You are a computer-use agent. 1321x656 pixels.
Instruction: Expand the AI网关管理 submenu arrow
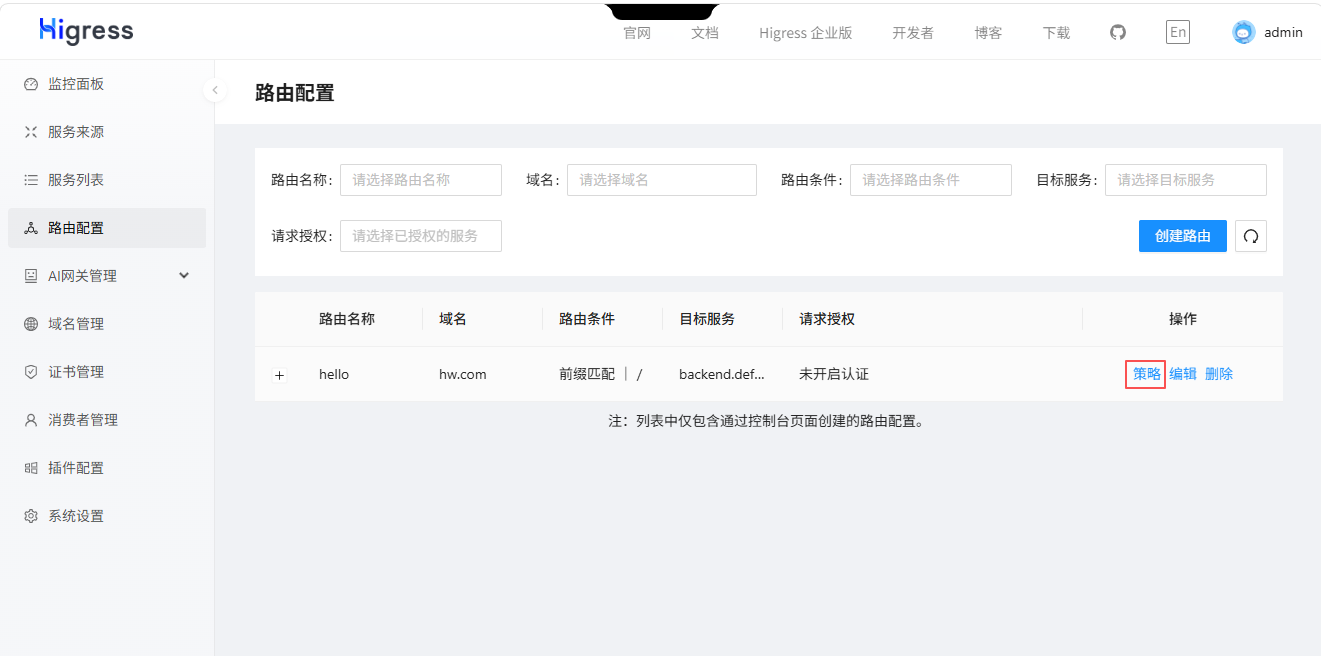pyautogui.click(x=184, y=275)
